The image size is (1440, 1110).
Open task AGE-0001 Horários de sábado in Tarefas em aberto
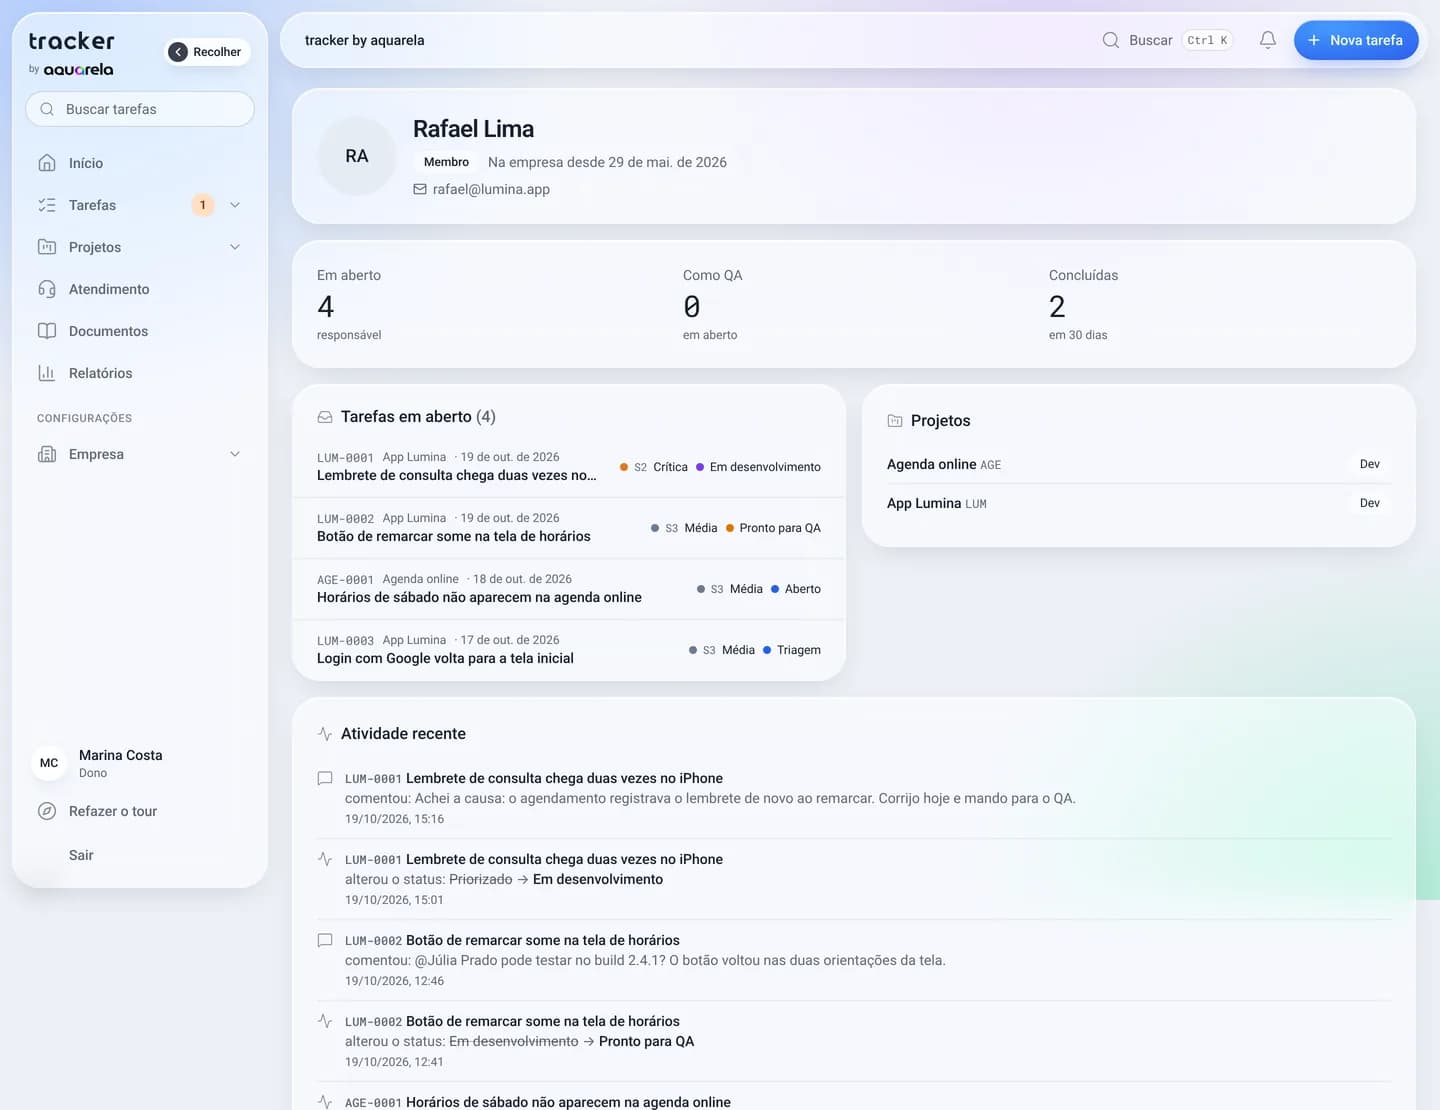[569, 589]
